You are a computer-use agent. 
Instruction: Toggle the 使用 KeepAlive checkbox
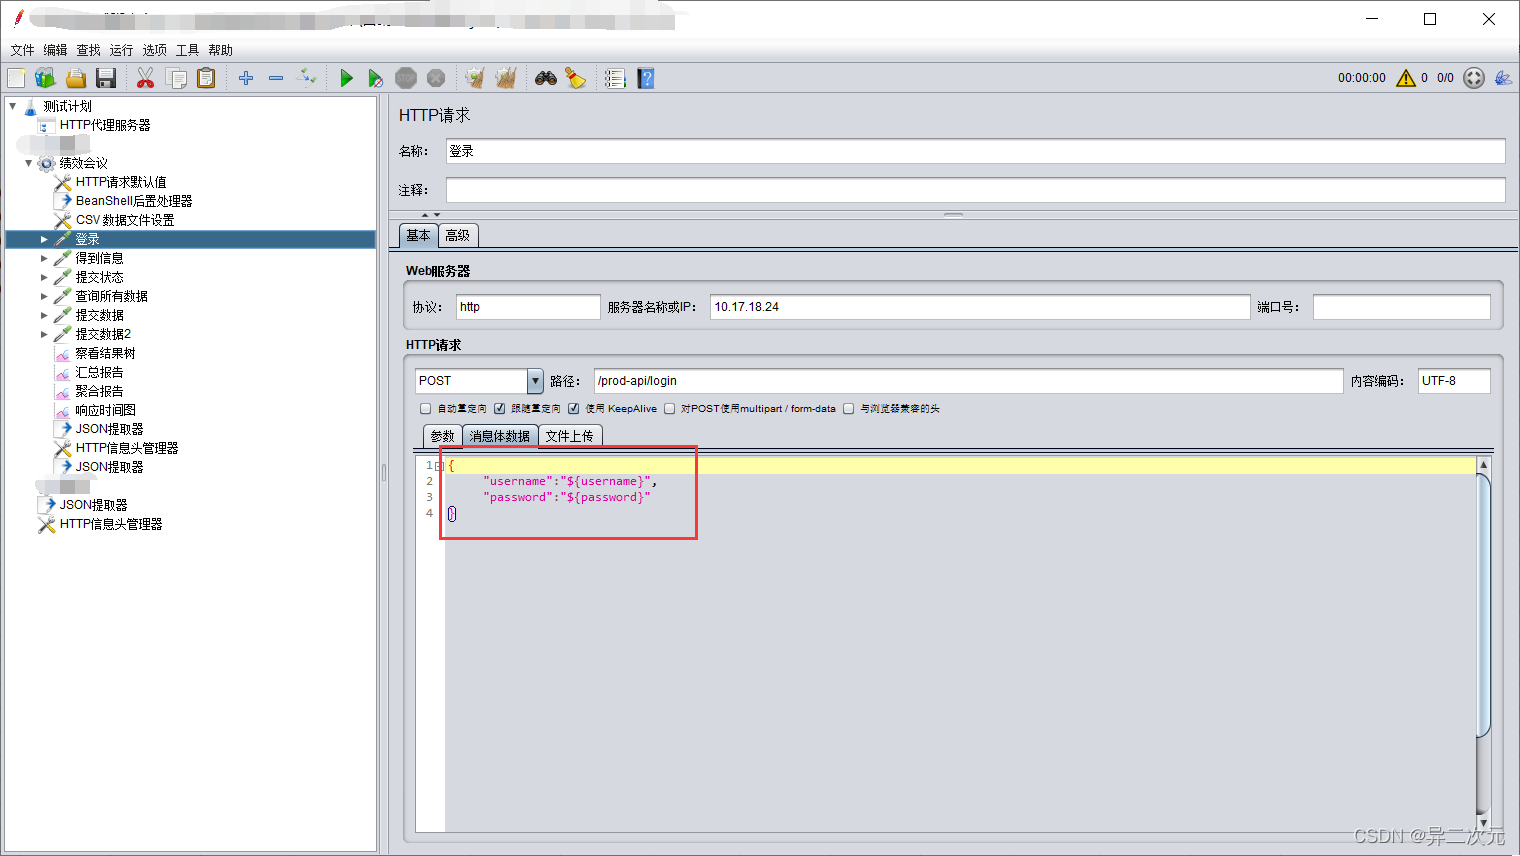pyautogui.click(x=574, y=409)
